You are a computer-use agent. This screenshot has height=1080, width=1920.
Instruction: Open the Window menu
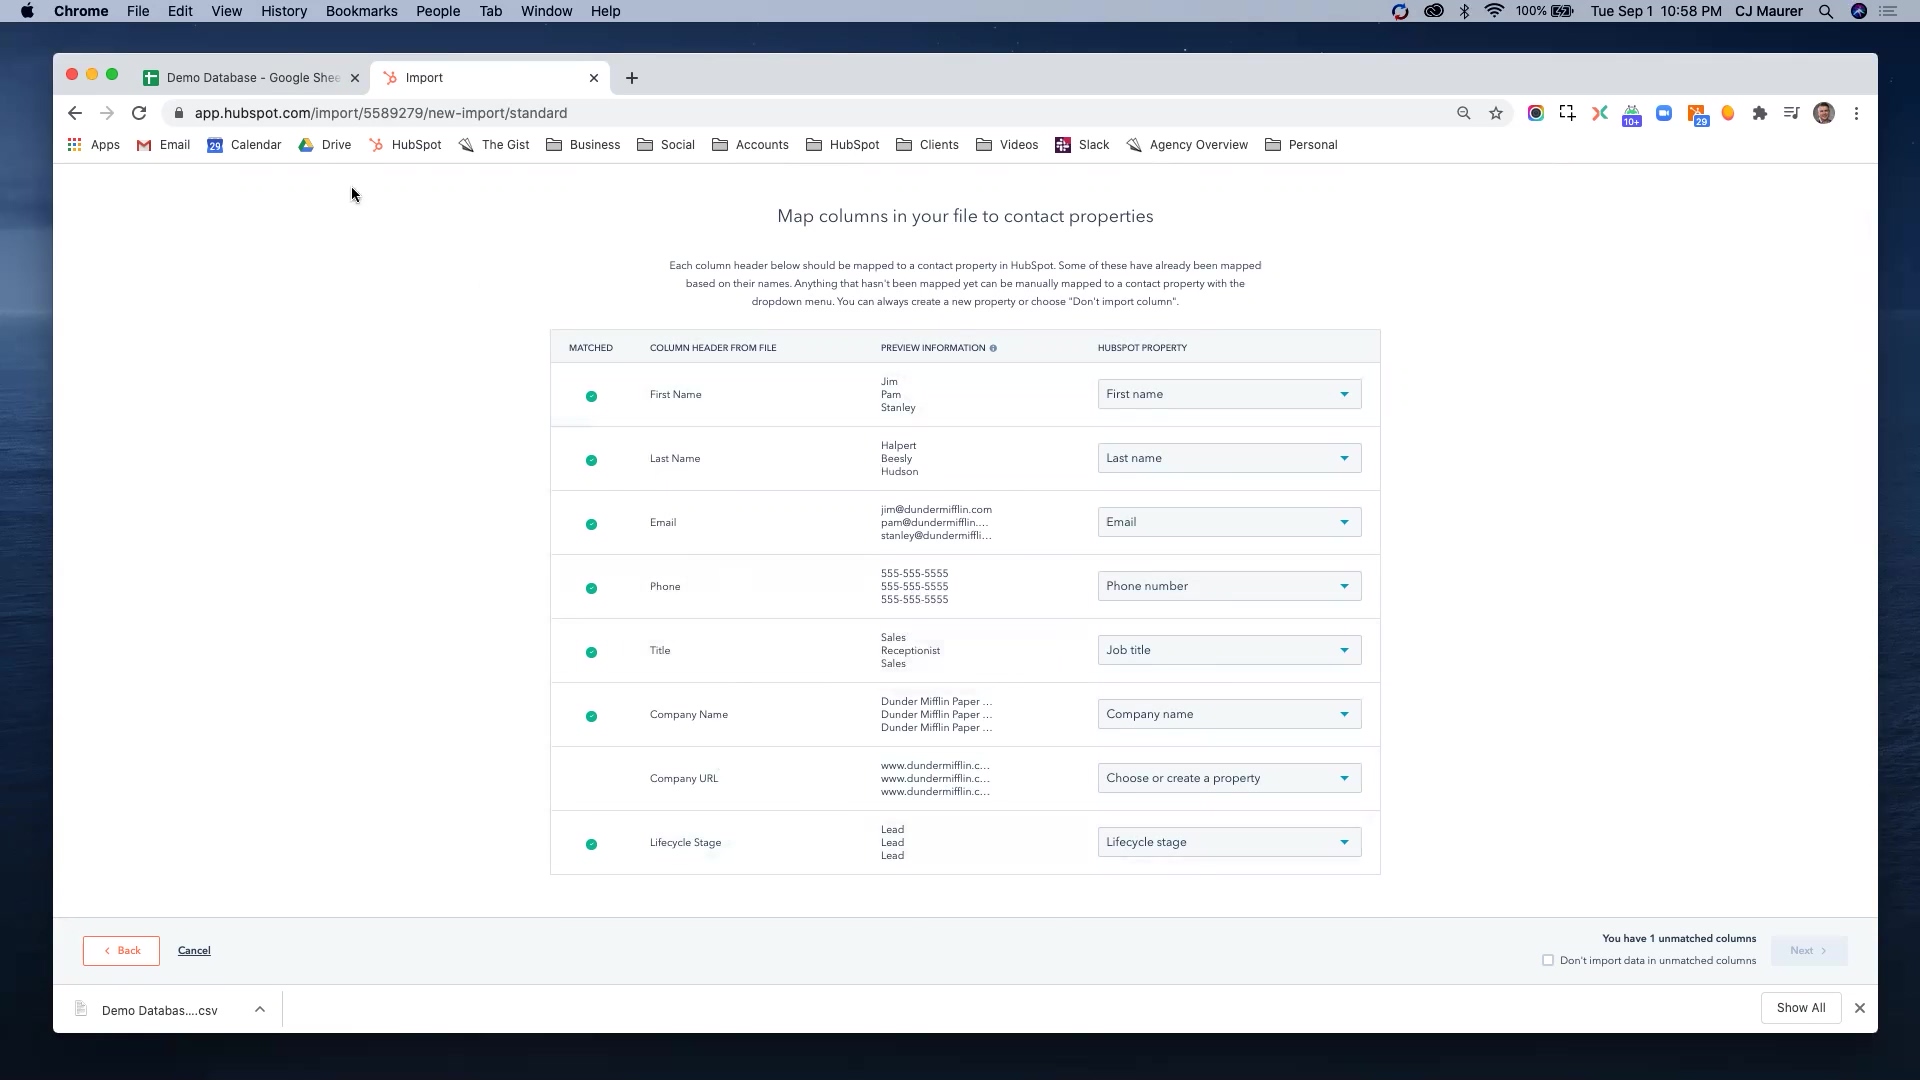(x=547, y=11)
